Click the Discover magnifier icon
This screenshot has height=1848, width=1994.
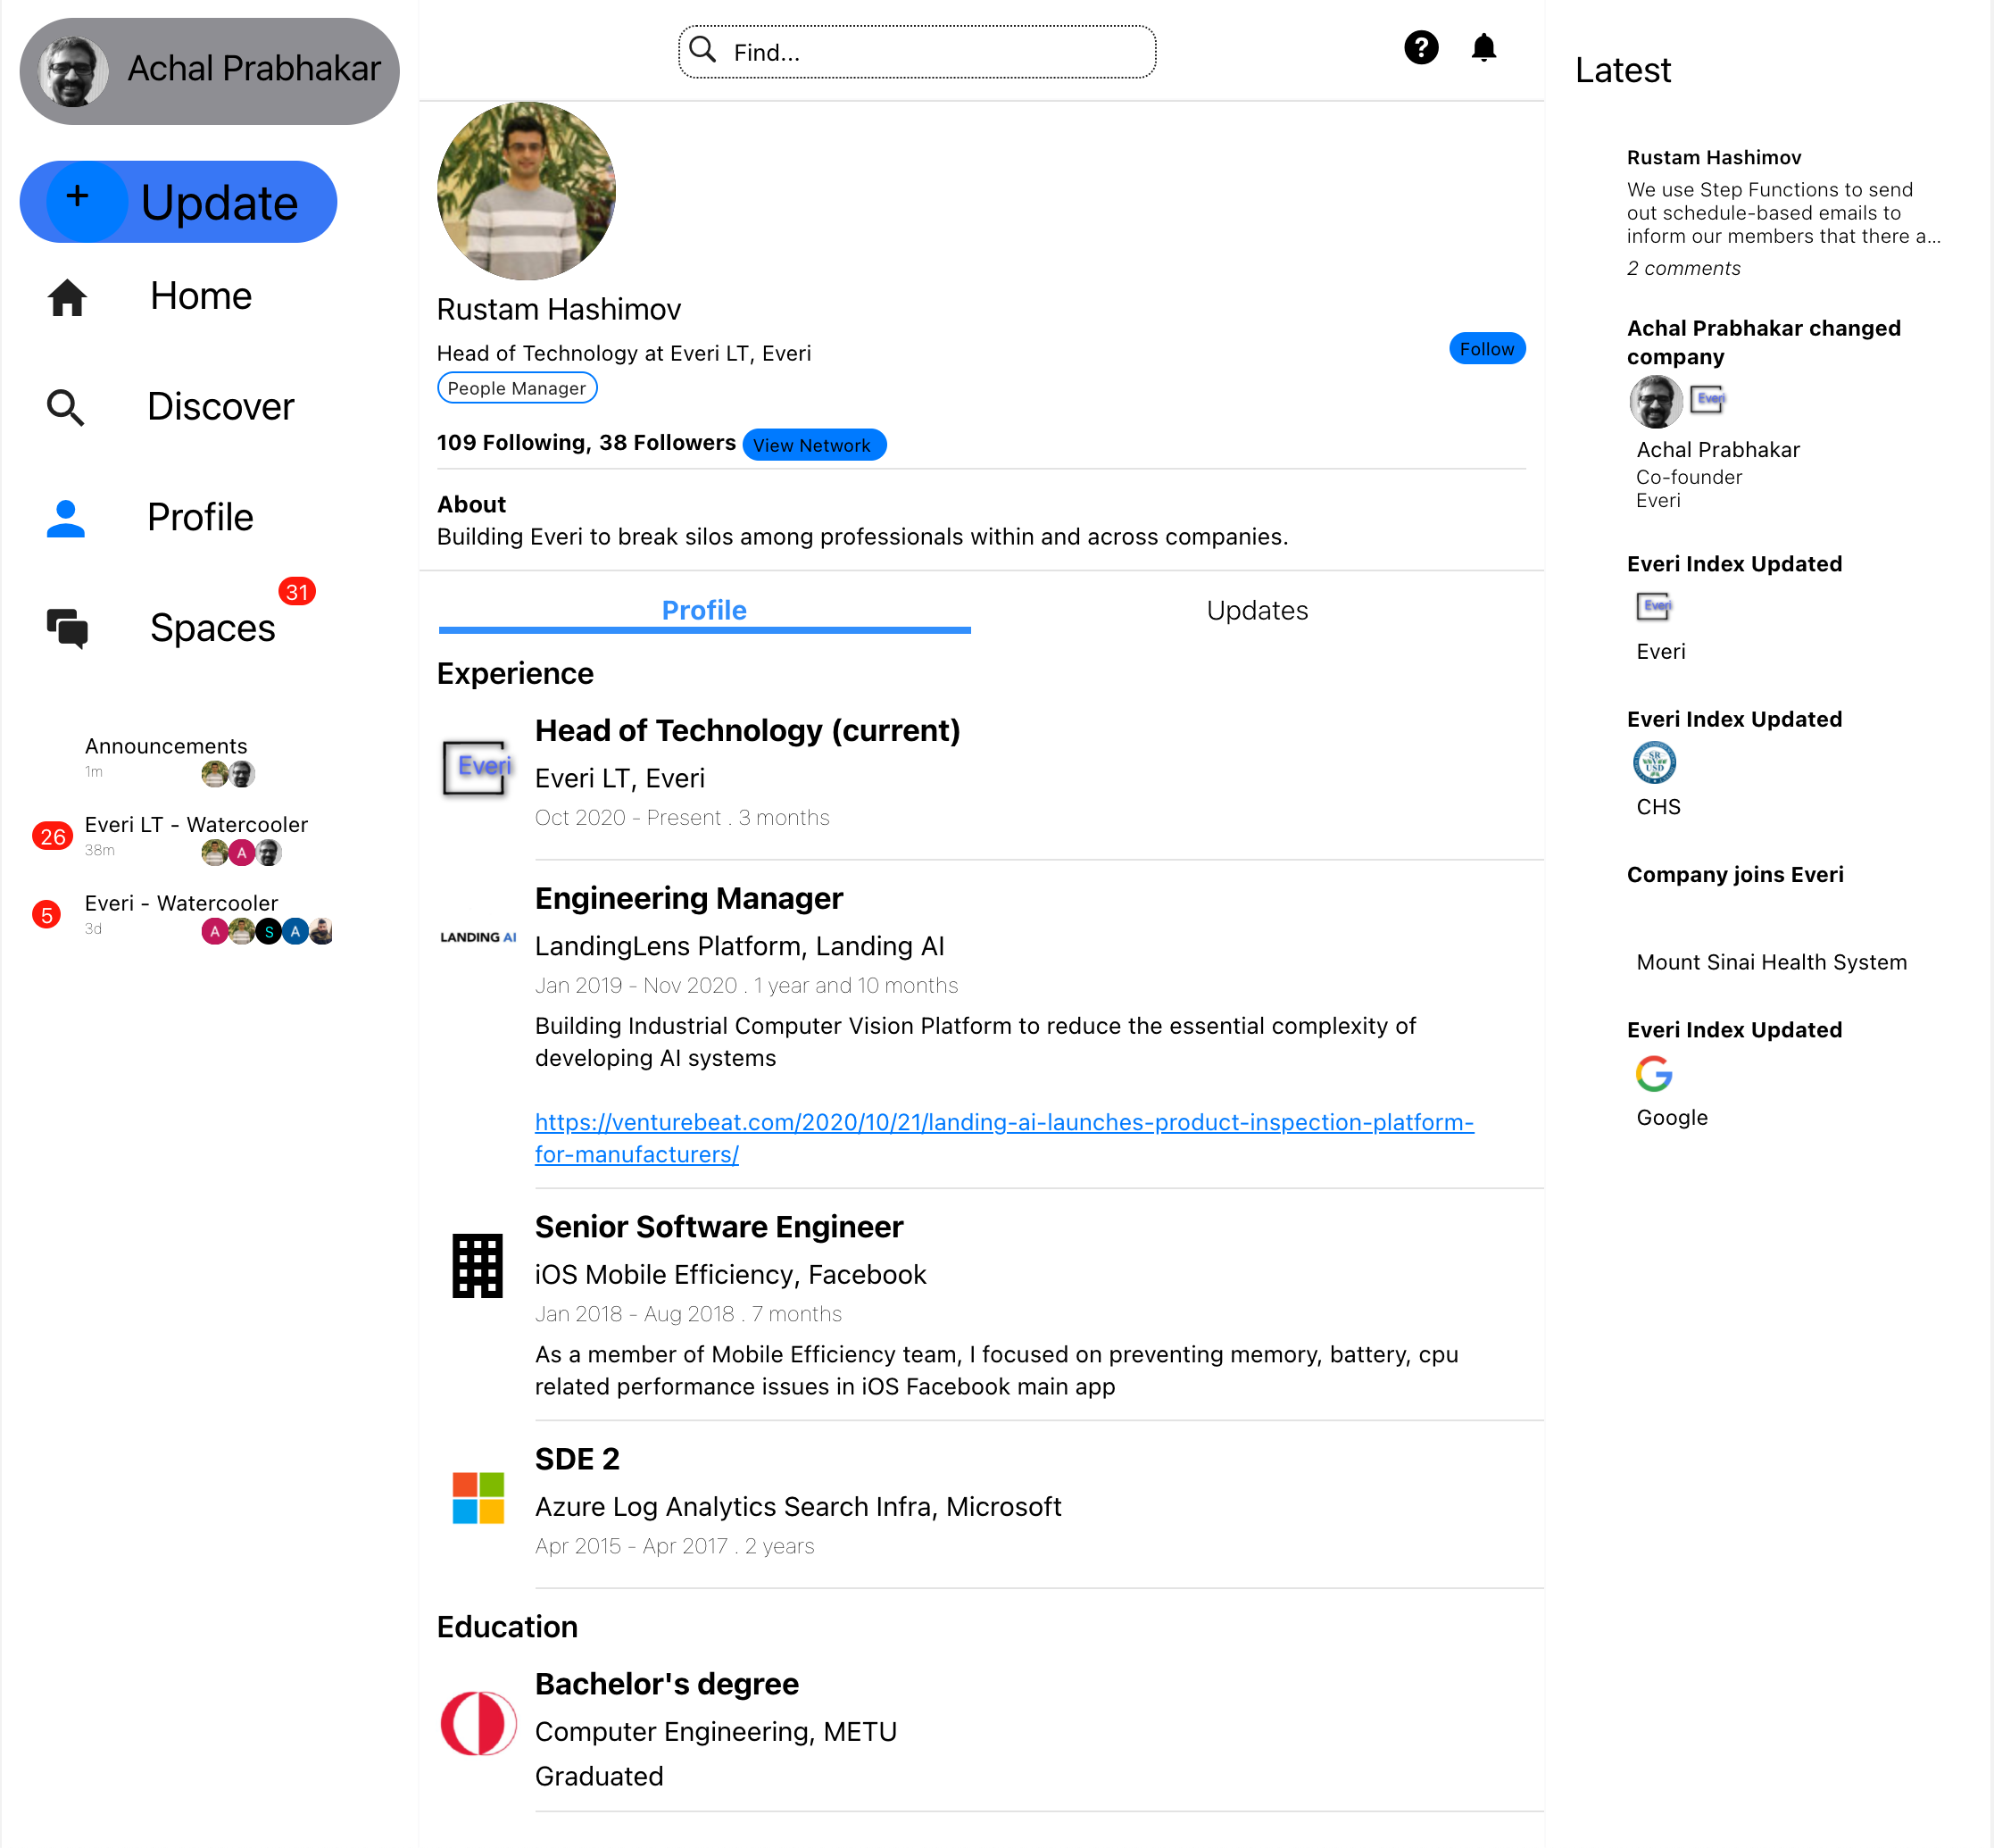(66, 407)
